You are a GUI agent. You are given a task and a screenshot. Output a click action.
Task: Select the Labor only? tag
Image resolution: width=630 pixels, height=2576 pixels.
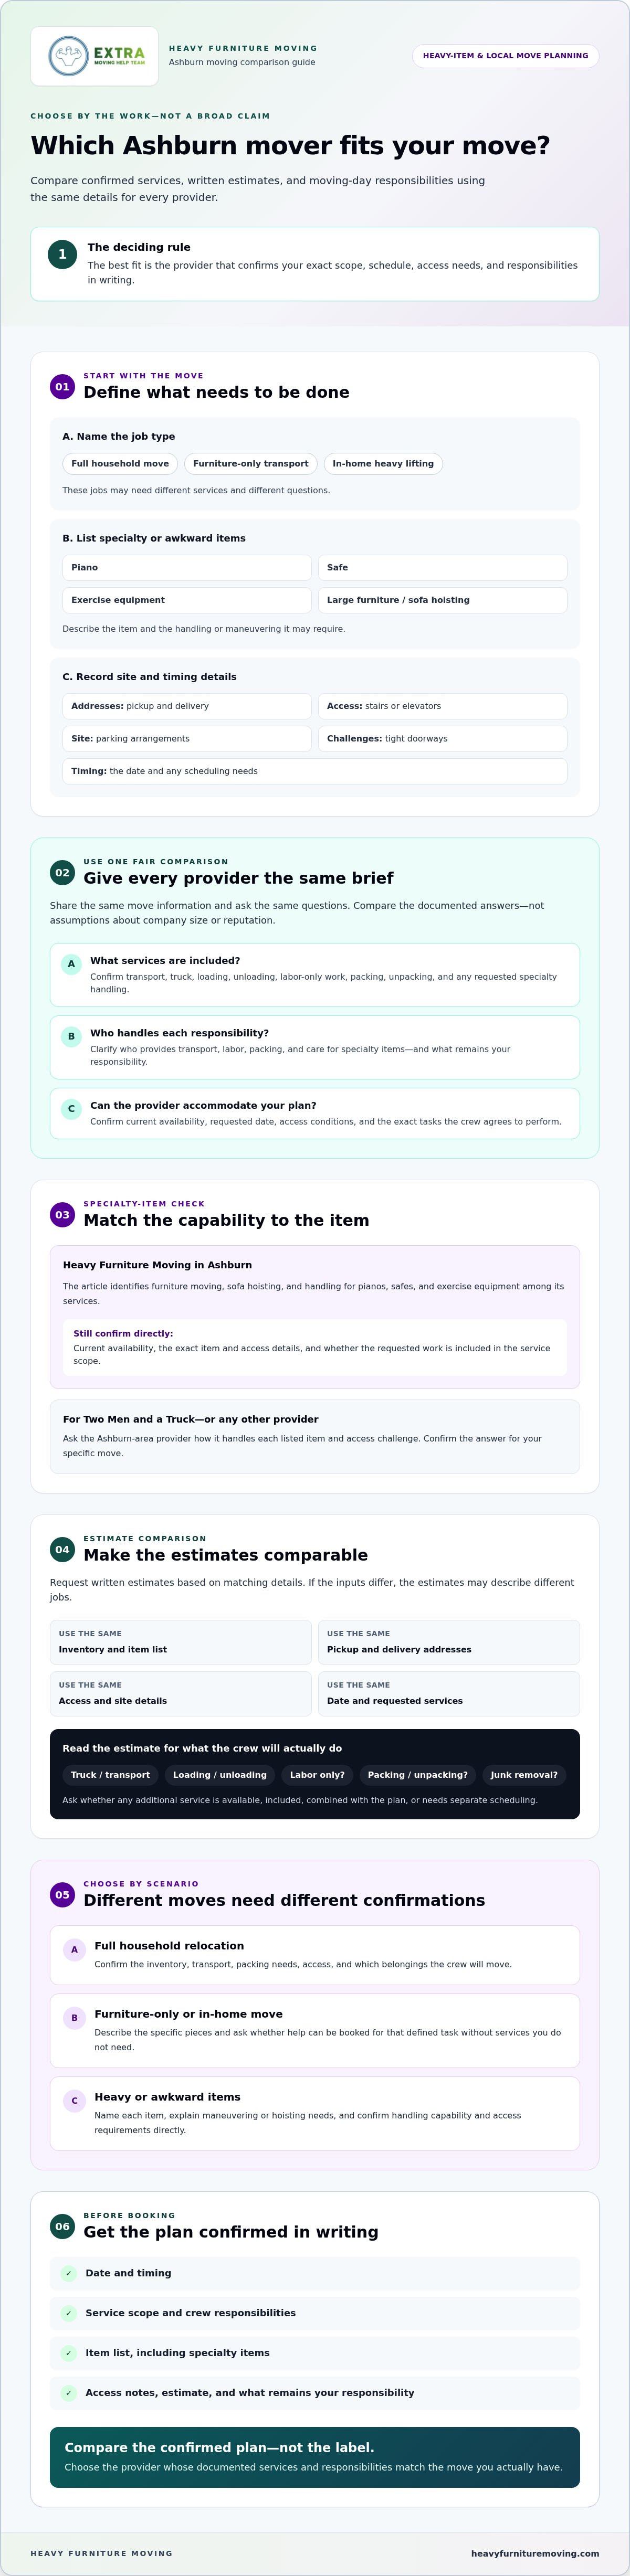317,1775
